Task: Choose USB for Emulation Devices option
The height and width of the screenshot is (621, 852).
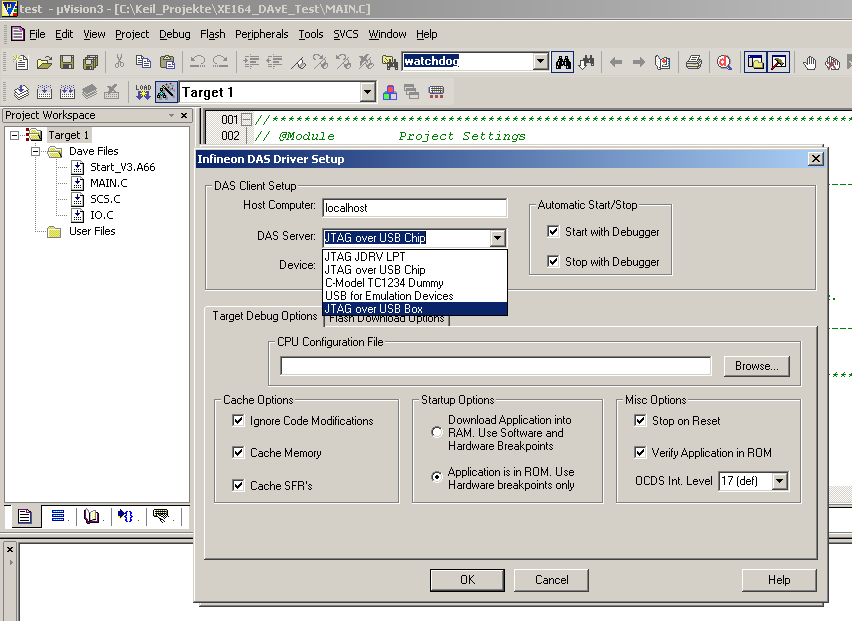Action: [x=415, y=296]
